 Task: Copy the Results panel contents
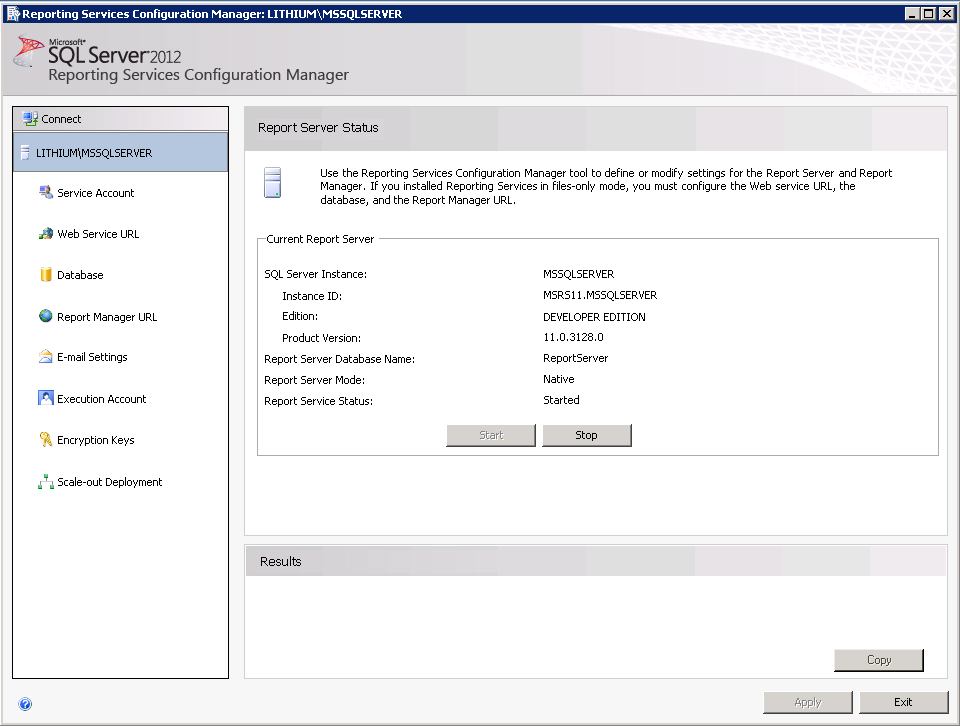[878, 660]
